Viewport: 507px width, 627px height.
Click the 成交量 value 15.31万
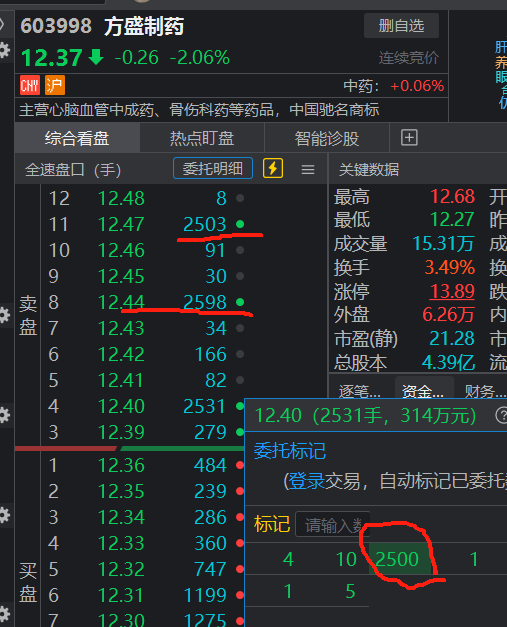click(x=443, y=243)
